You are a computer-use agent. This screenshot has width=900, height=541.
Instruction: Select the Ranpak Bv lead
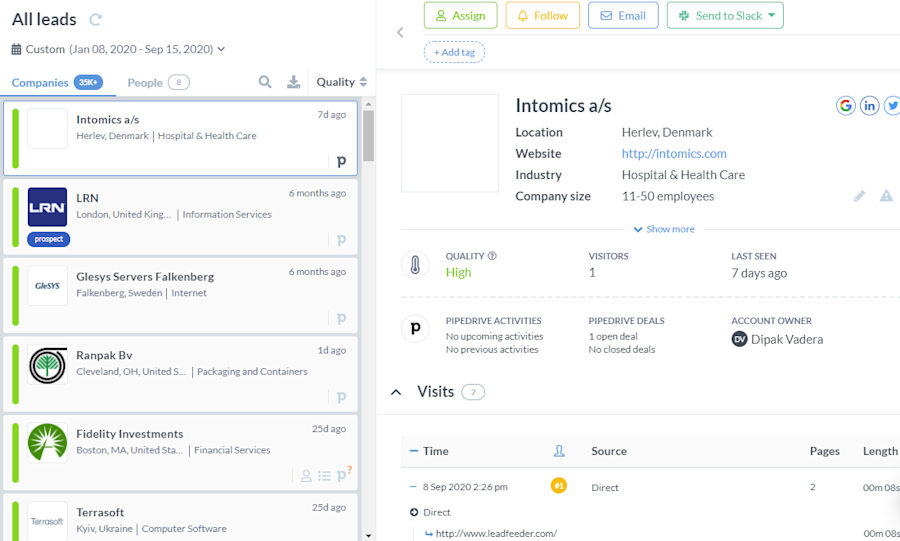(180, 374)
